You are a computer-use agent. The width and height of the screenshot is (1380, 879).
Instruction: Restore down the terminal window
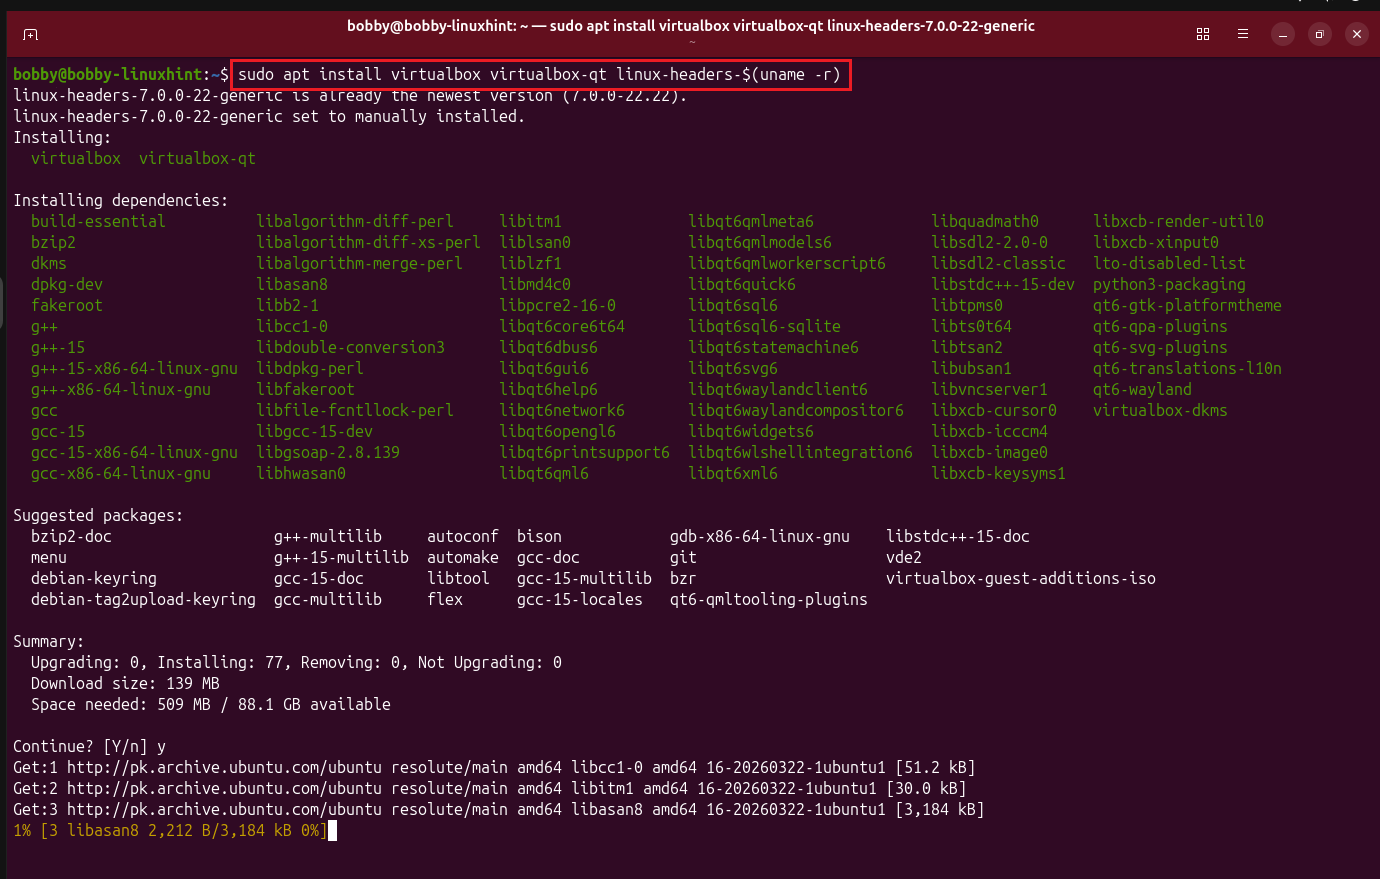1320,34
